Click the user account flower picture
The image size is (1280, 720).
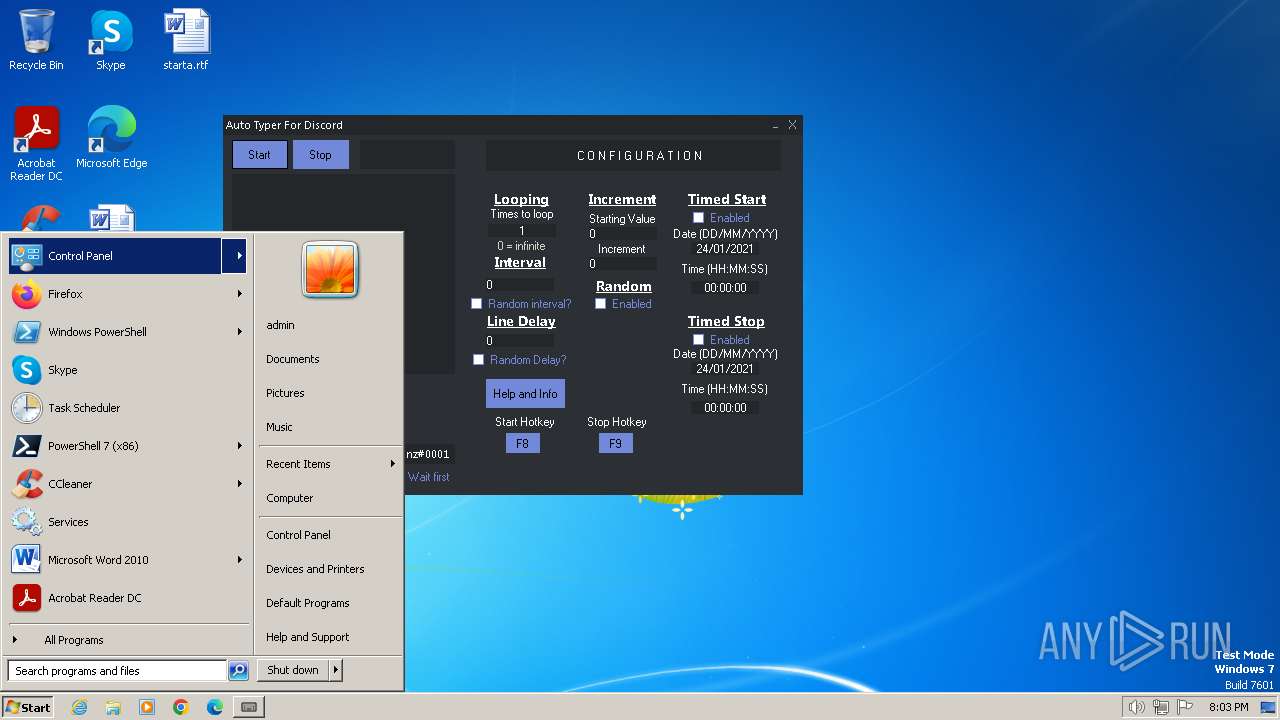click(x=330, y=269)
